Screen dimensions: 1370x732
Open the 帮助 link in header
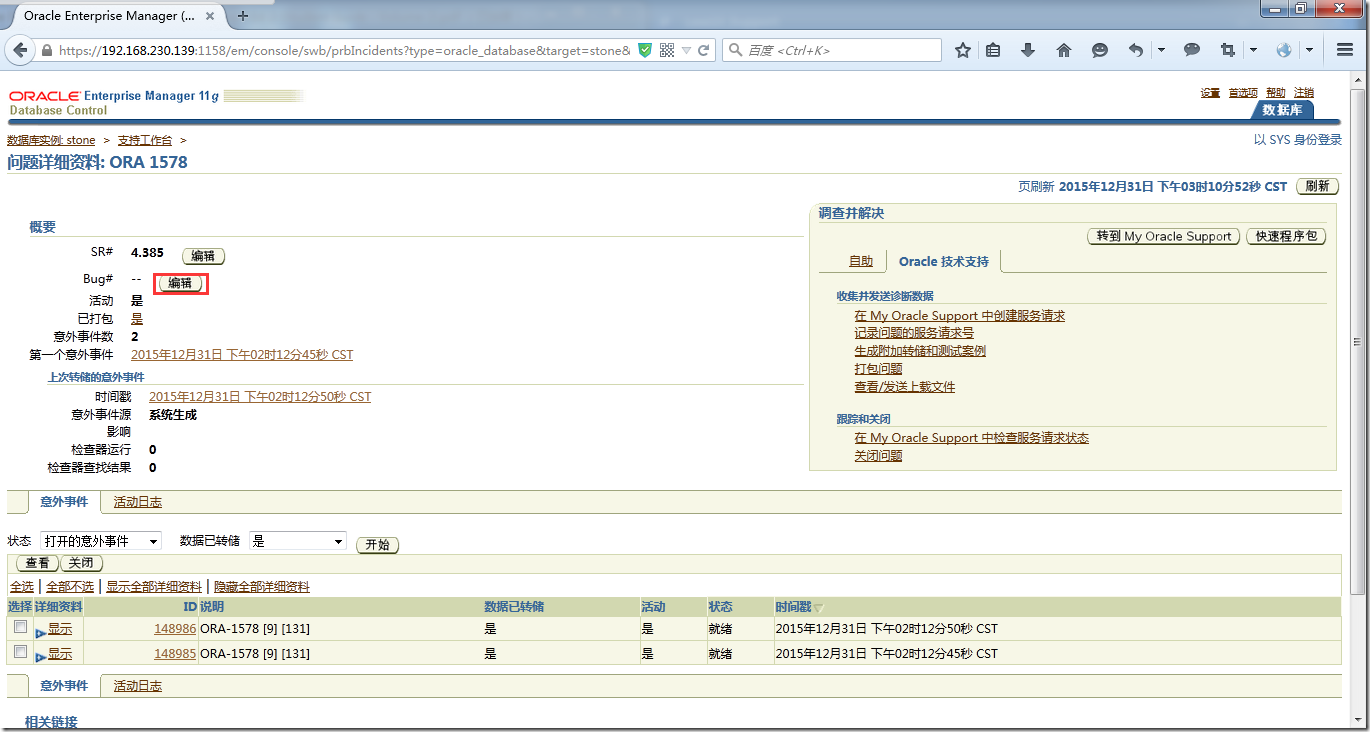click(x=1276, y=93)
